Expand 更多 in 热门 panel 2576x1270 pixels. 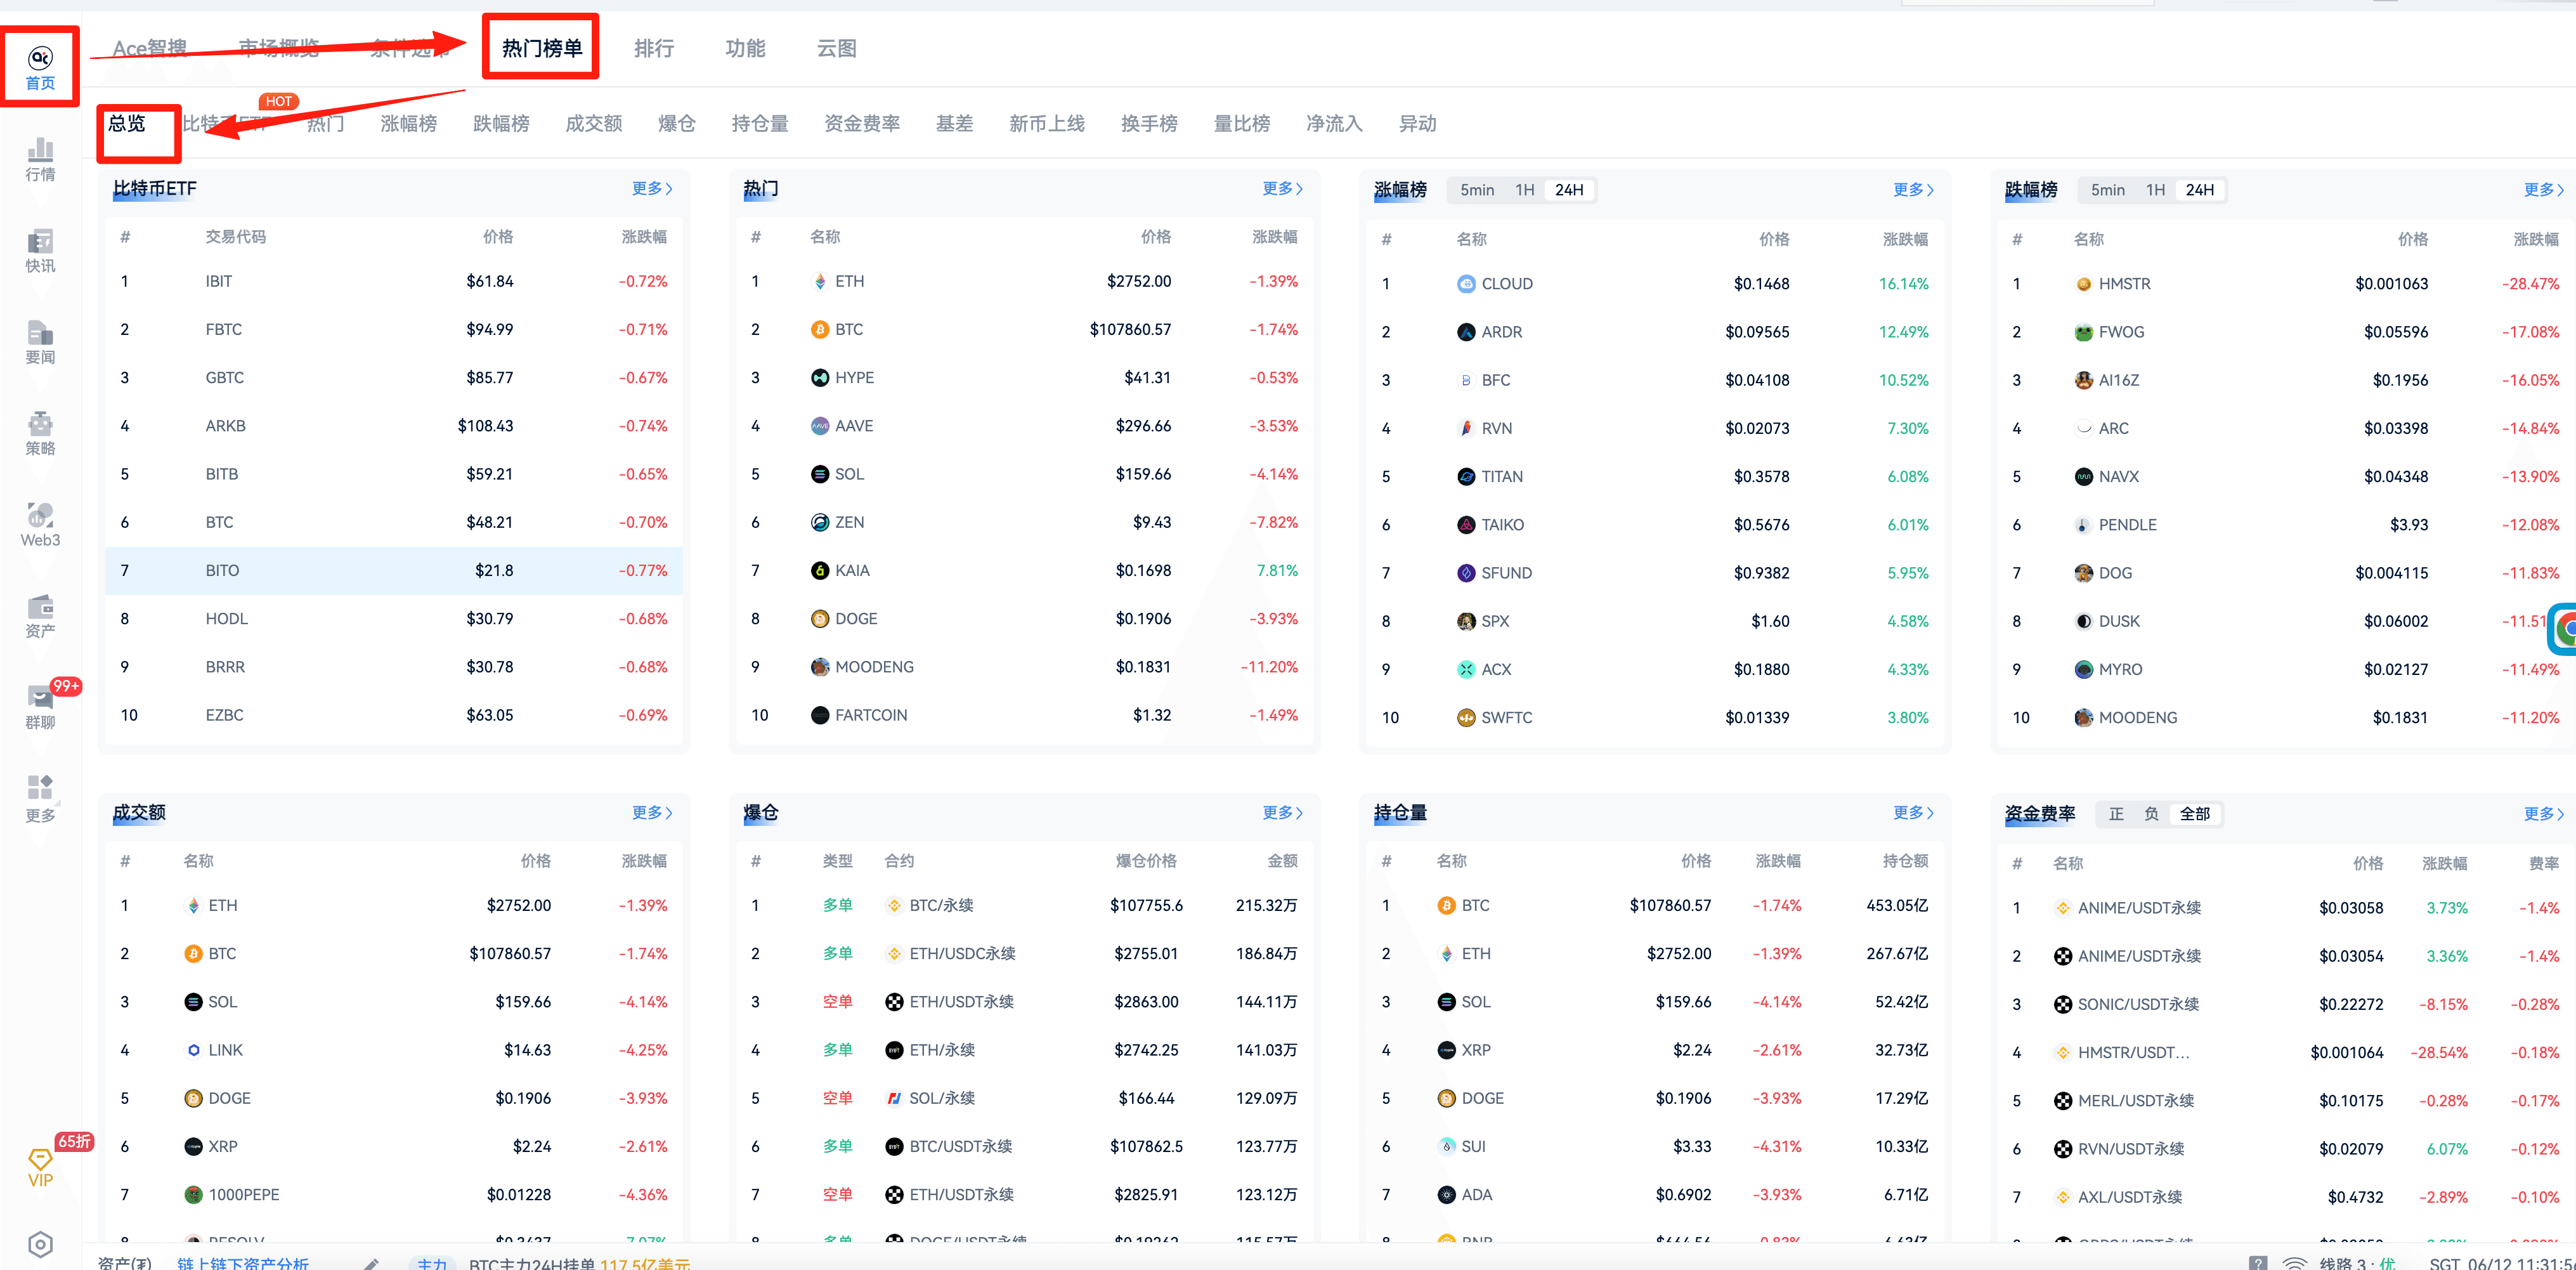tap(1283, 188)
